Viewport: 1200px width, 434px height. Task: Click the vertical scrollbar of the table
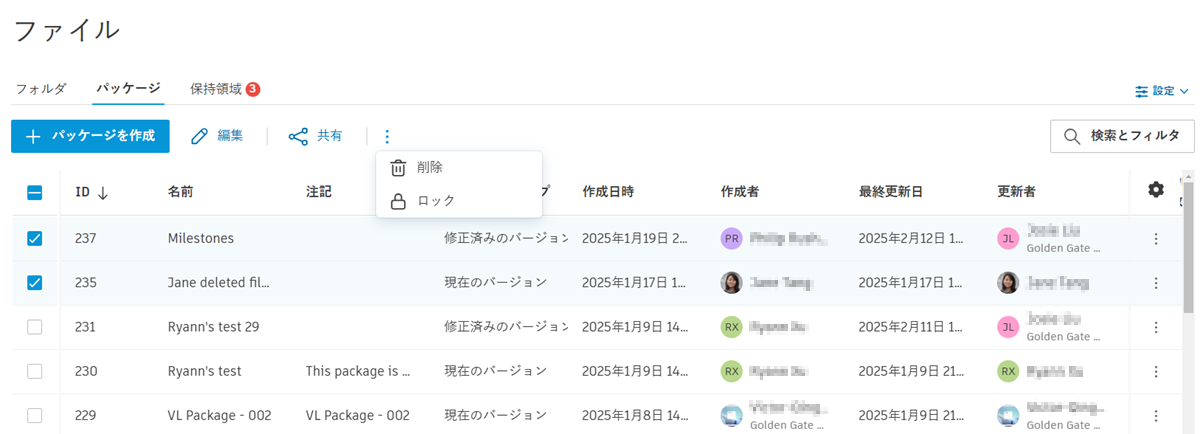point(1189,260)
